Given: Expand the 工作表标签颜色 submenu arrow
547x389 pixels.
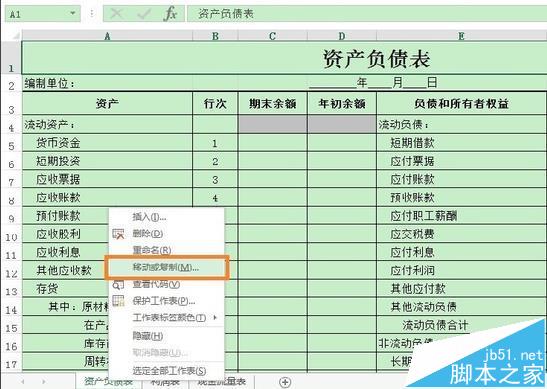Looking at the screenshot, I should (x=215, y=317).
